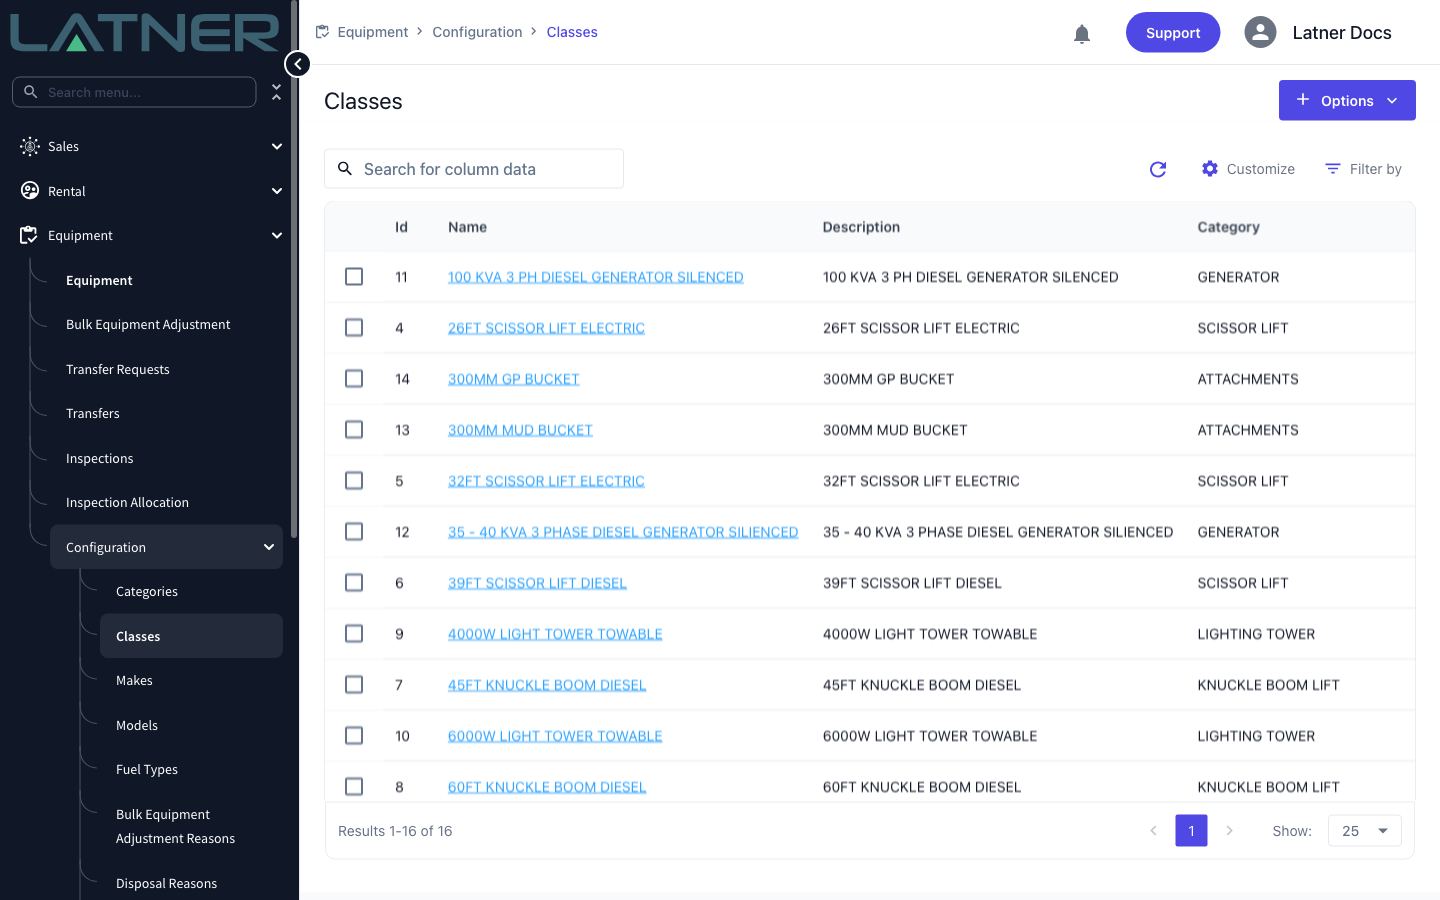Image resolution: width=1440 pixels, height=900 pixels.
Task: Go to Fuel Types
Action: pyautogui.click(x=147, y=770)
